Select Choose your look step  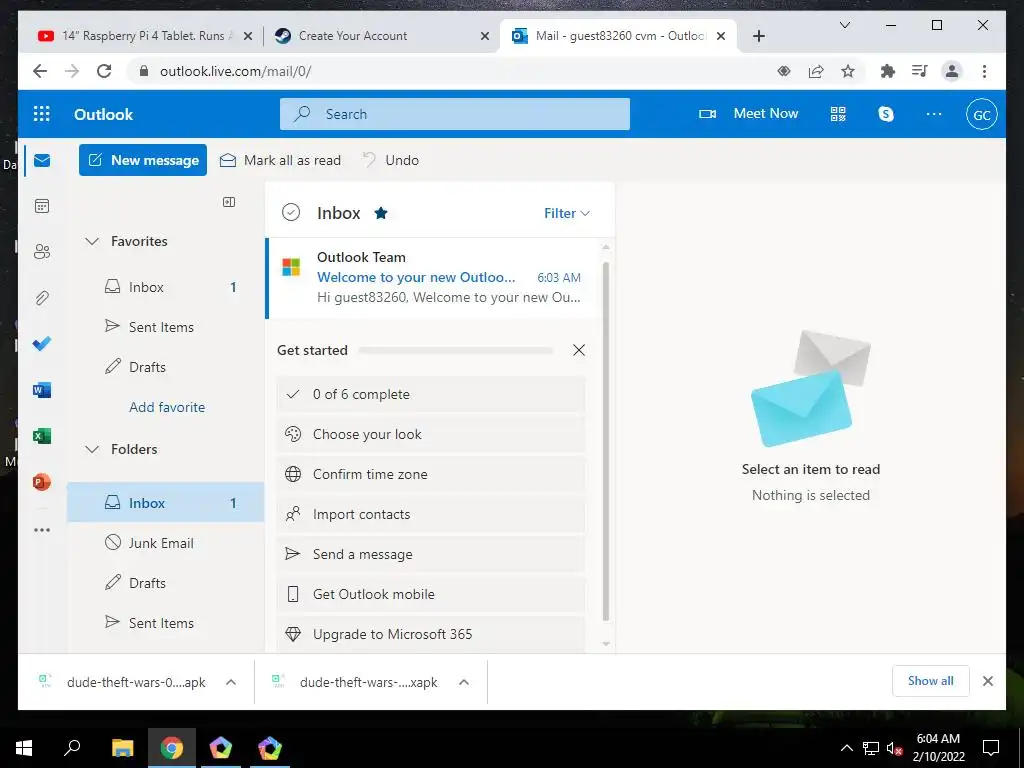[x=431, y=434]
